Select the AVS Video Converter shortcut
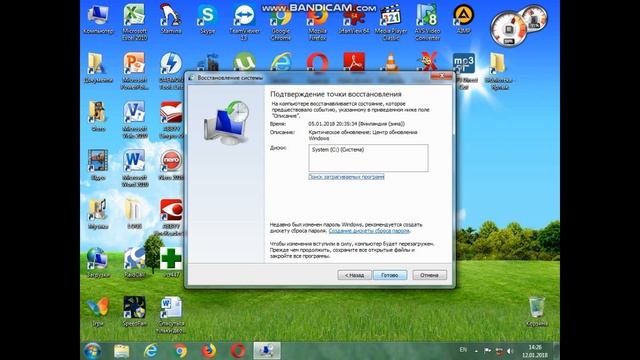 [427, 22]
